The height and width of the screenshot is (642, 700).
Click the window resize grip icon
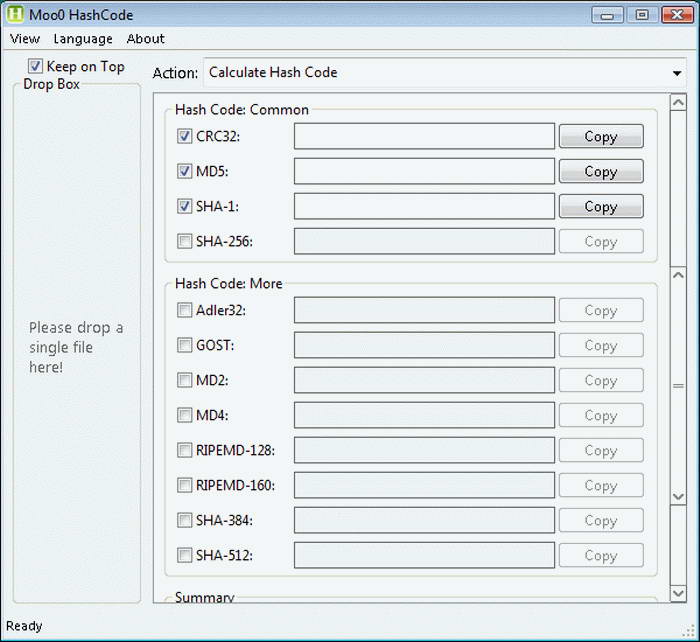pyautogui.click(x=689, y=631)
